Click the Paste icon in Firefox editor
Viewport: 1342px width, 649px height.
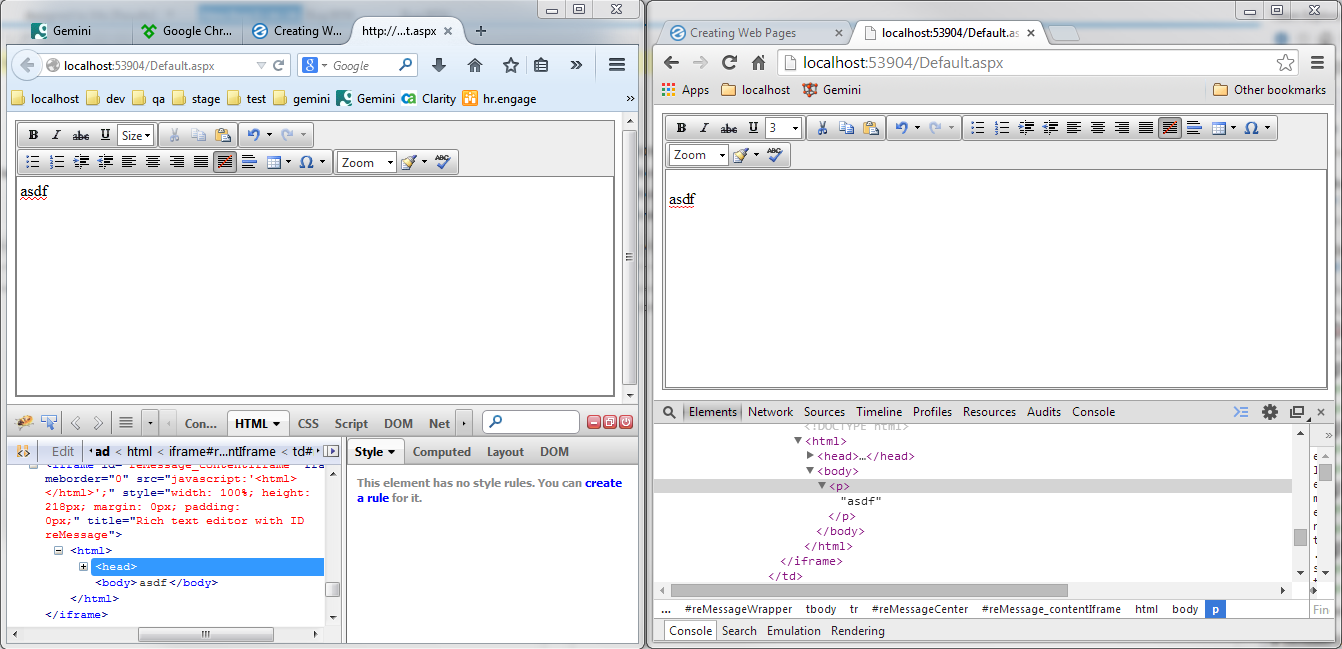[222, 135]
